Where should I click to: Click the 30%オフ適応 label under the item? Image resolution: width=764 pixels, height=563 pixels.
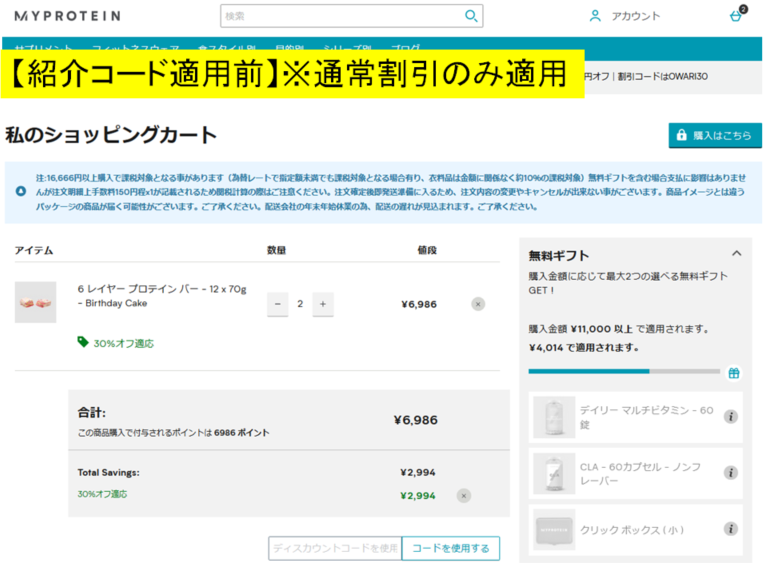[x=123, y=344]
